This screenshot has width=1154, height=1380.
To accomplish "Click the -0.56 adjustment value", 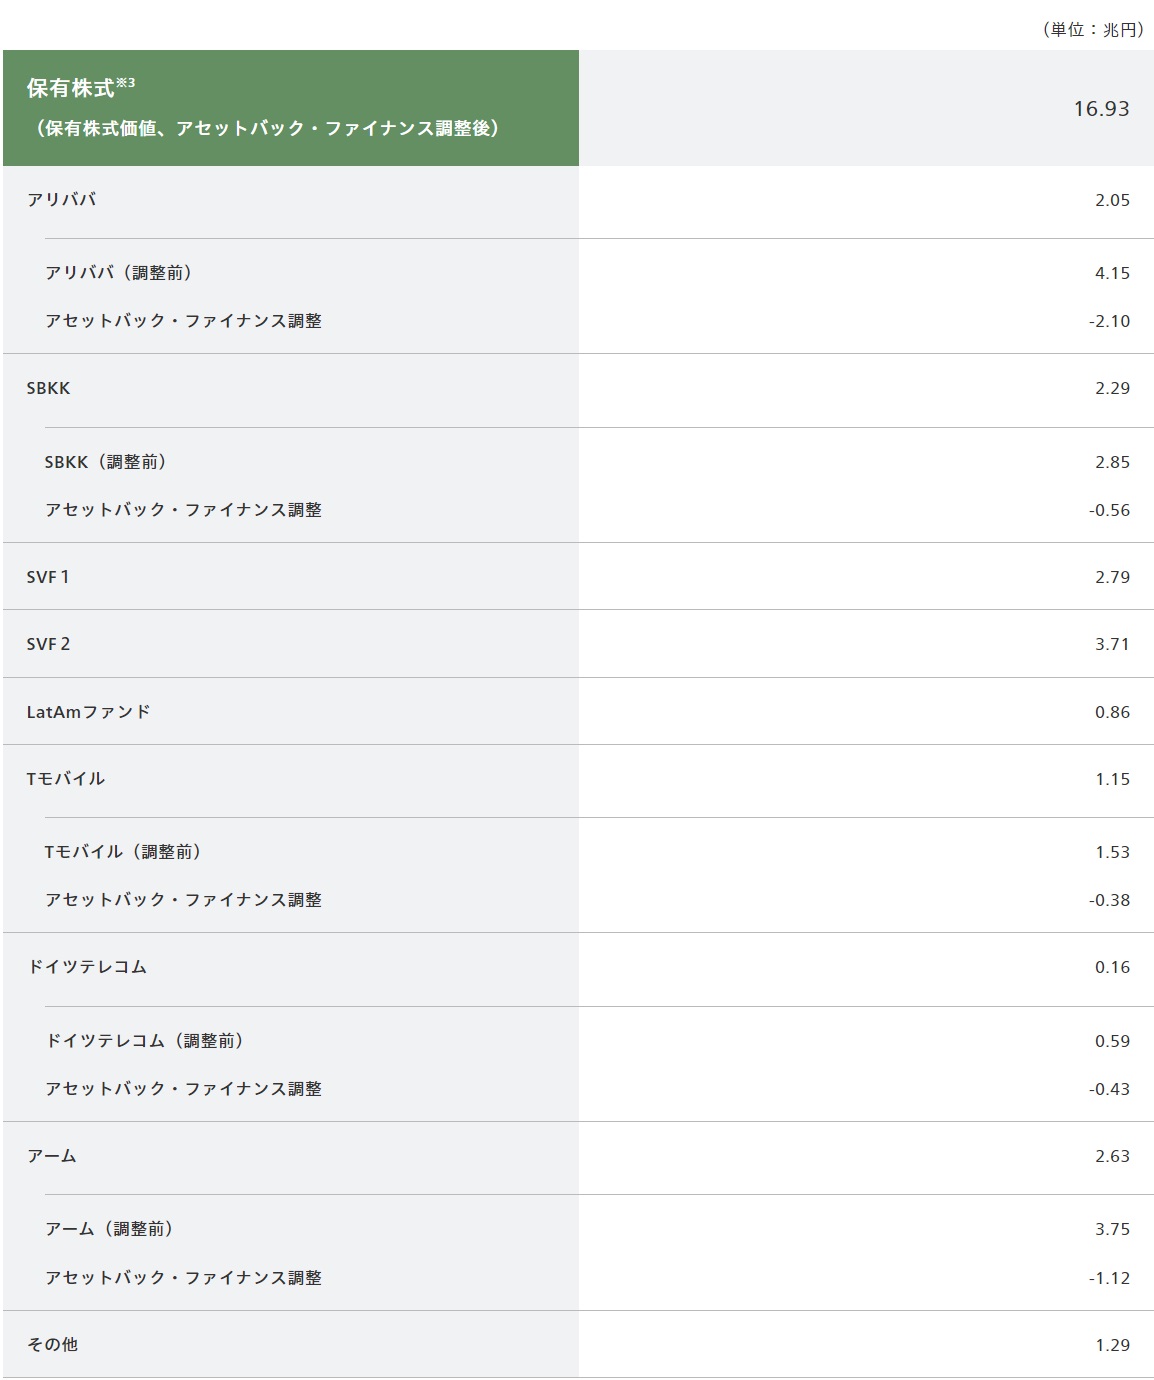I will click(1109, 510).
